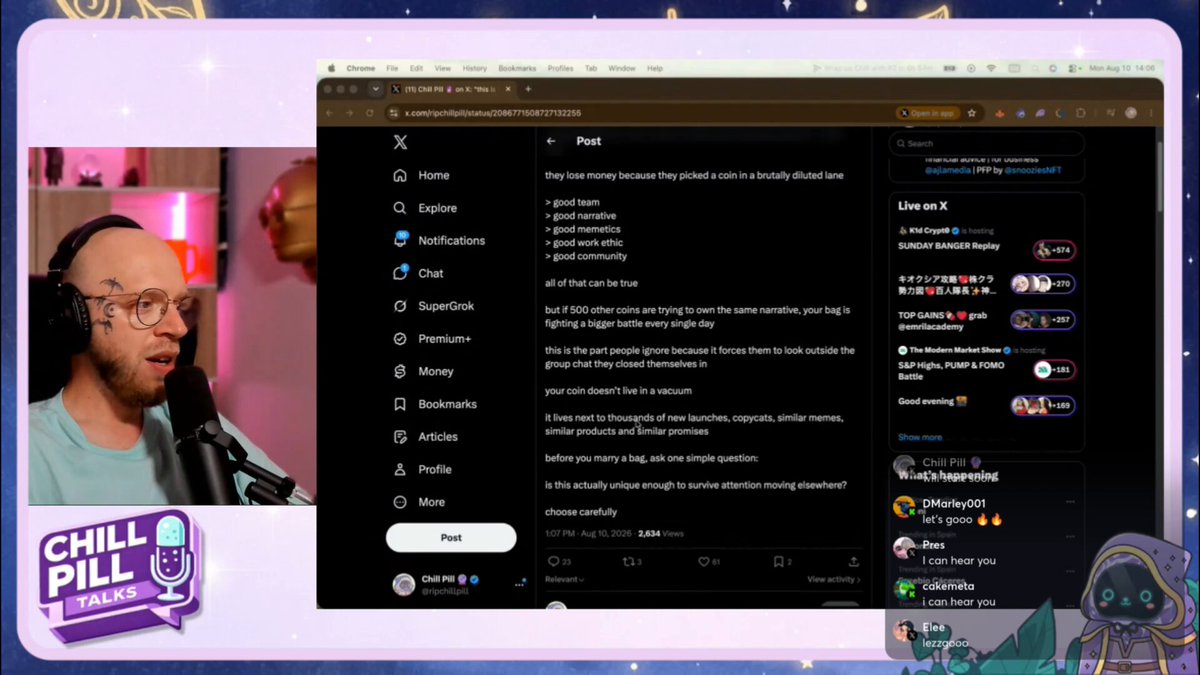Open Notifications via the bell icon

point(400,240)
